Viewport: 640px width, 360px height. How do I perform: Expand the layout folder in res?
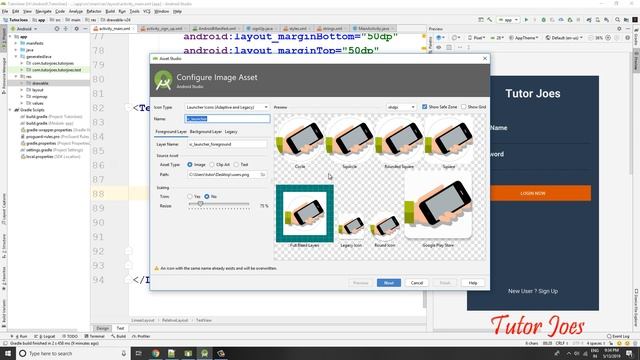(x=22, y=90)
